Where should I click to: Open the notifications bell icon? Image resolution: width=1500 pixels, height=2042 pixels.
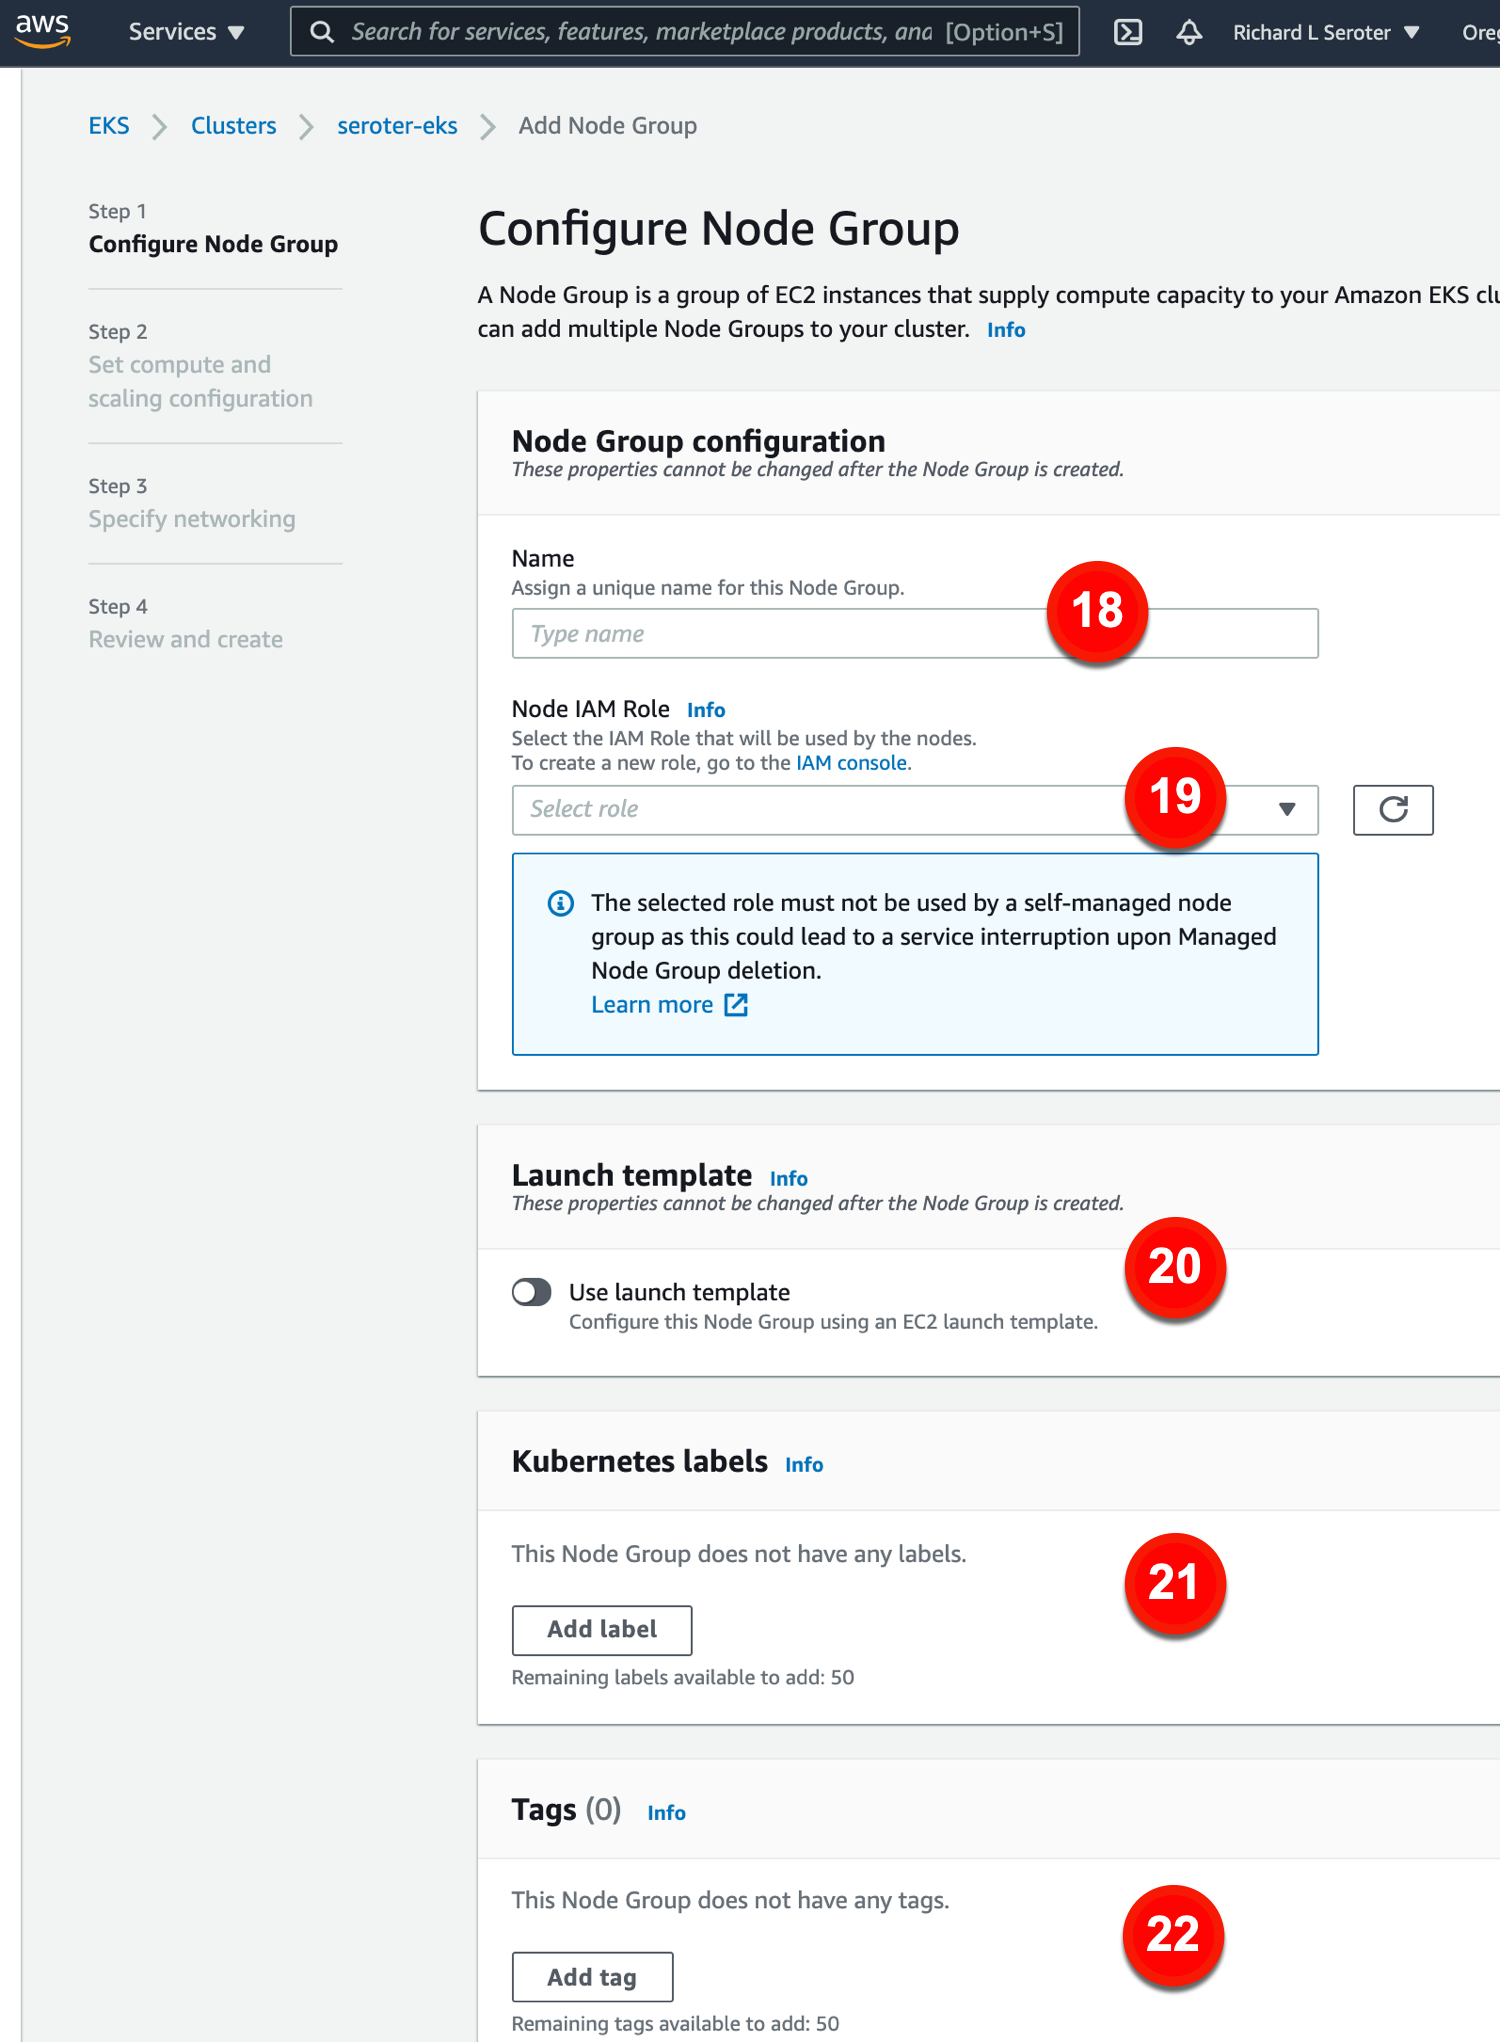click(x=1189, y=32)
